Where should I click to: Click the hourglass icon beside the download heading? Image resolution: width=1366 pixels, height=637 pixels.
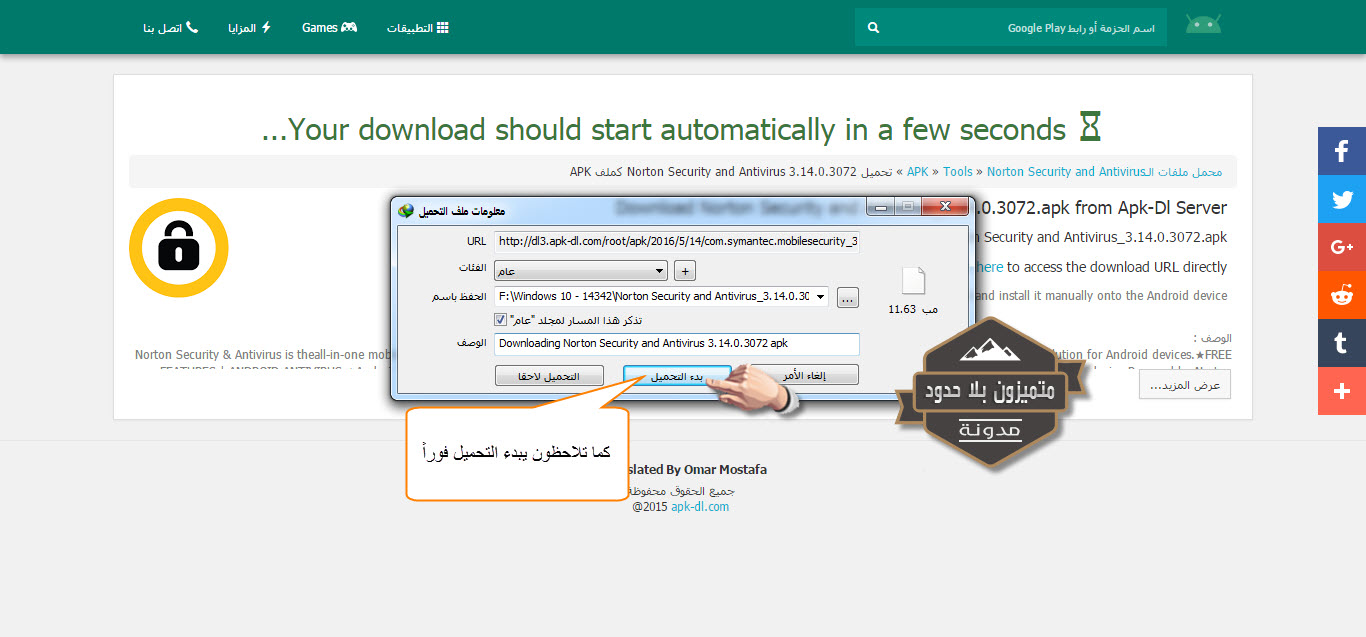click(x=1089, y=128)
